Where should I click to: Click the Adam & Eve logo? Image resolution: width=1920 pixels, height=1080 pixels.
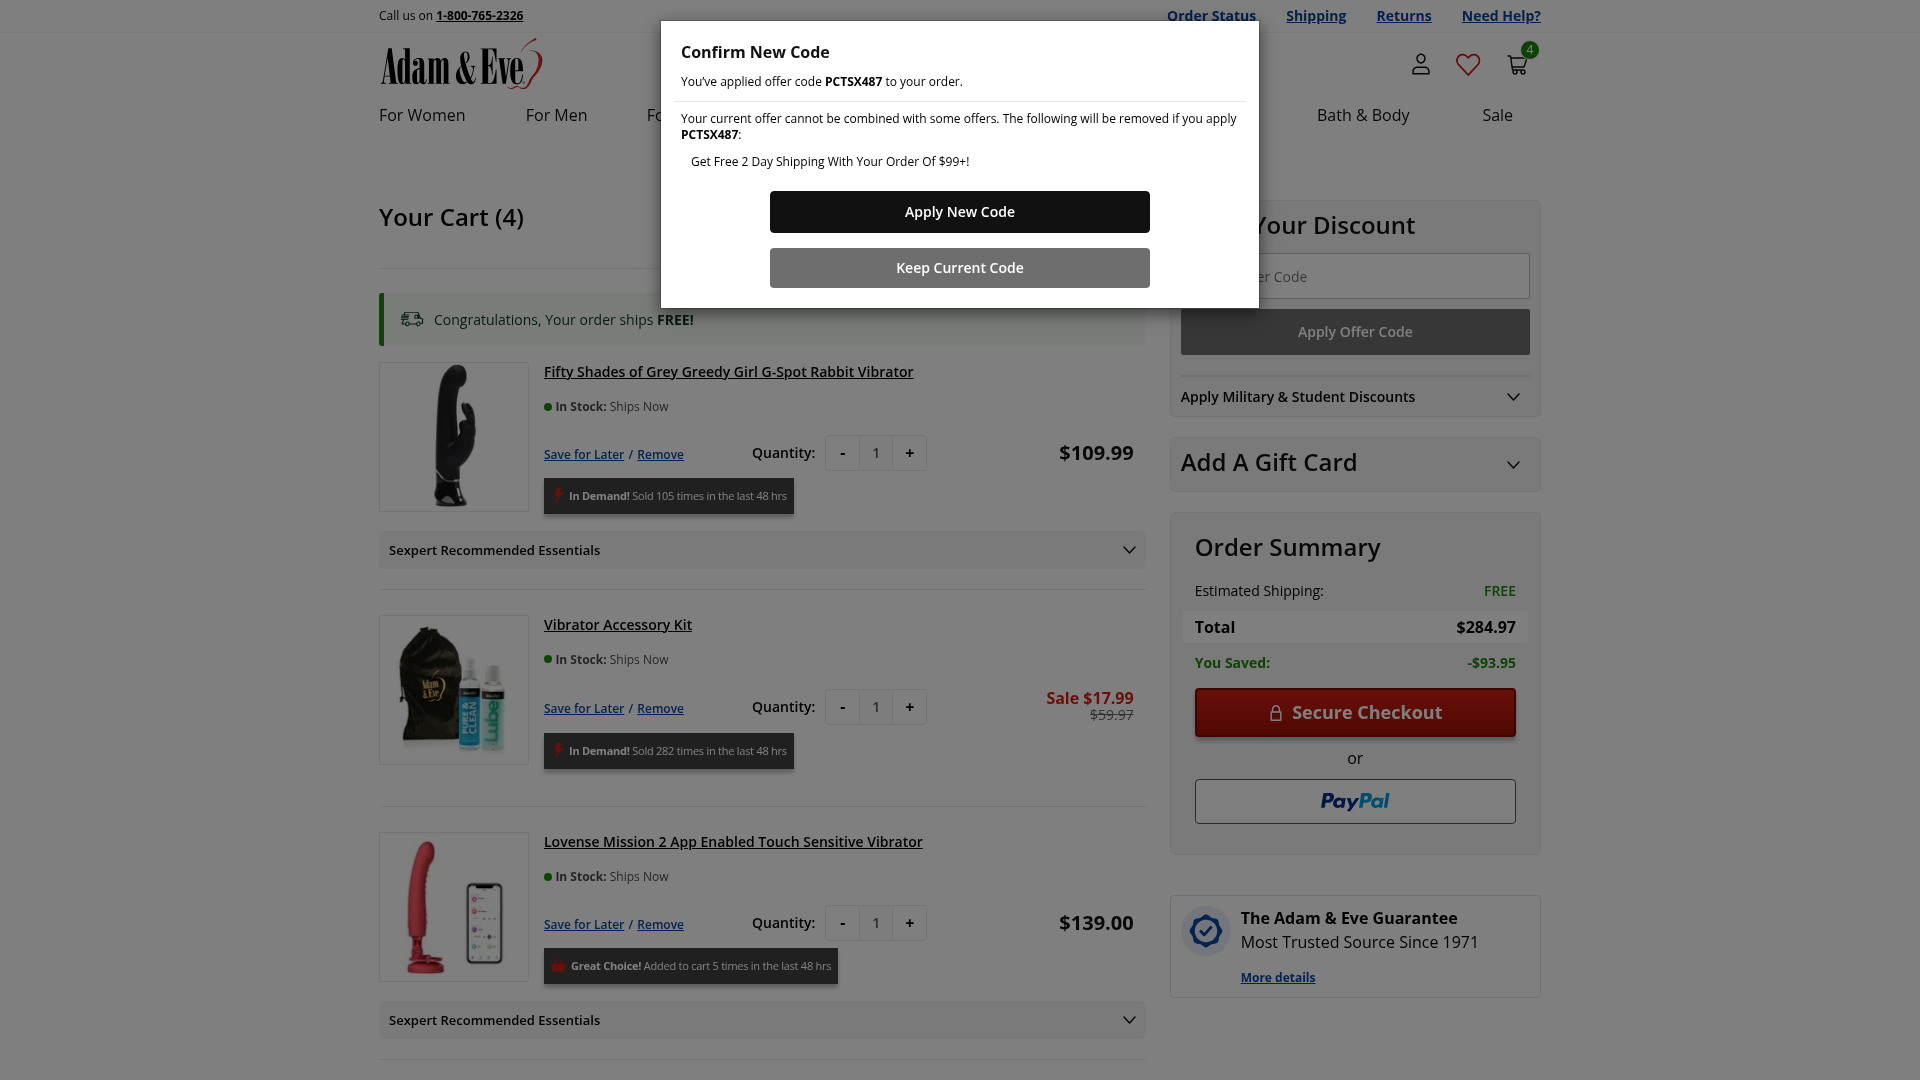(461, 64)
